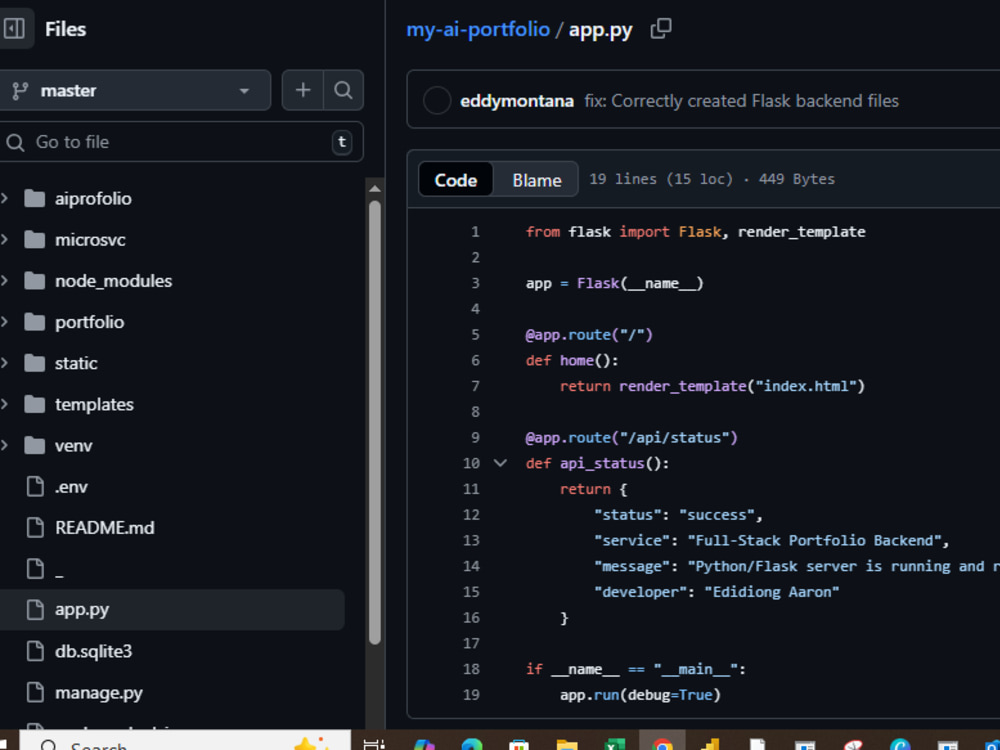
Task: Click the 'Files' panel heading
Action: pyautogui.click(x=66, y=29)
